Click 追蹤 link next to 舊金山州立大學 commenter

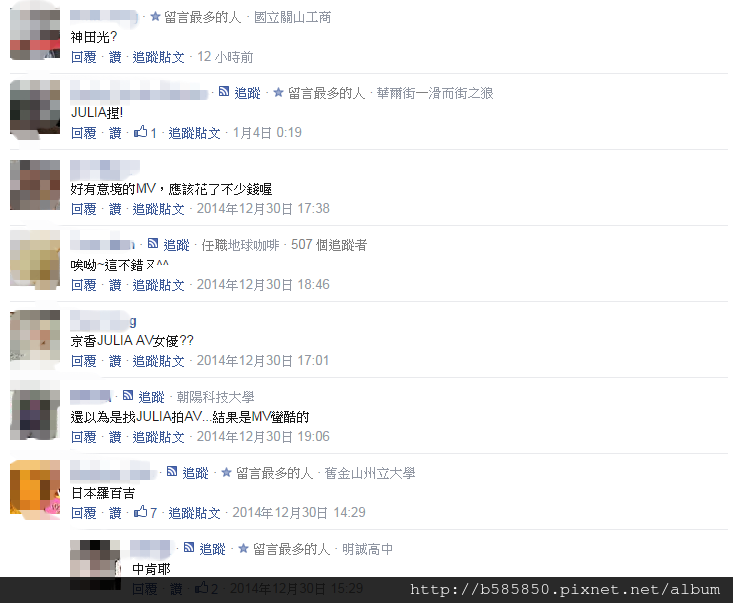(x=195, y=473)
